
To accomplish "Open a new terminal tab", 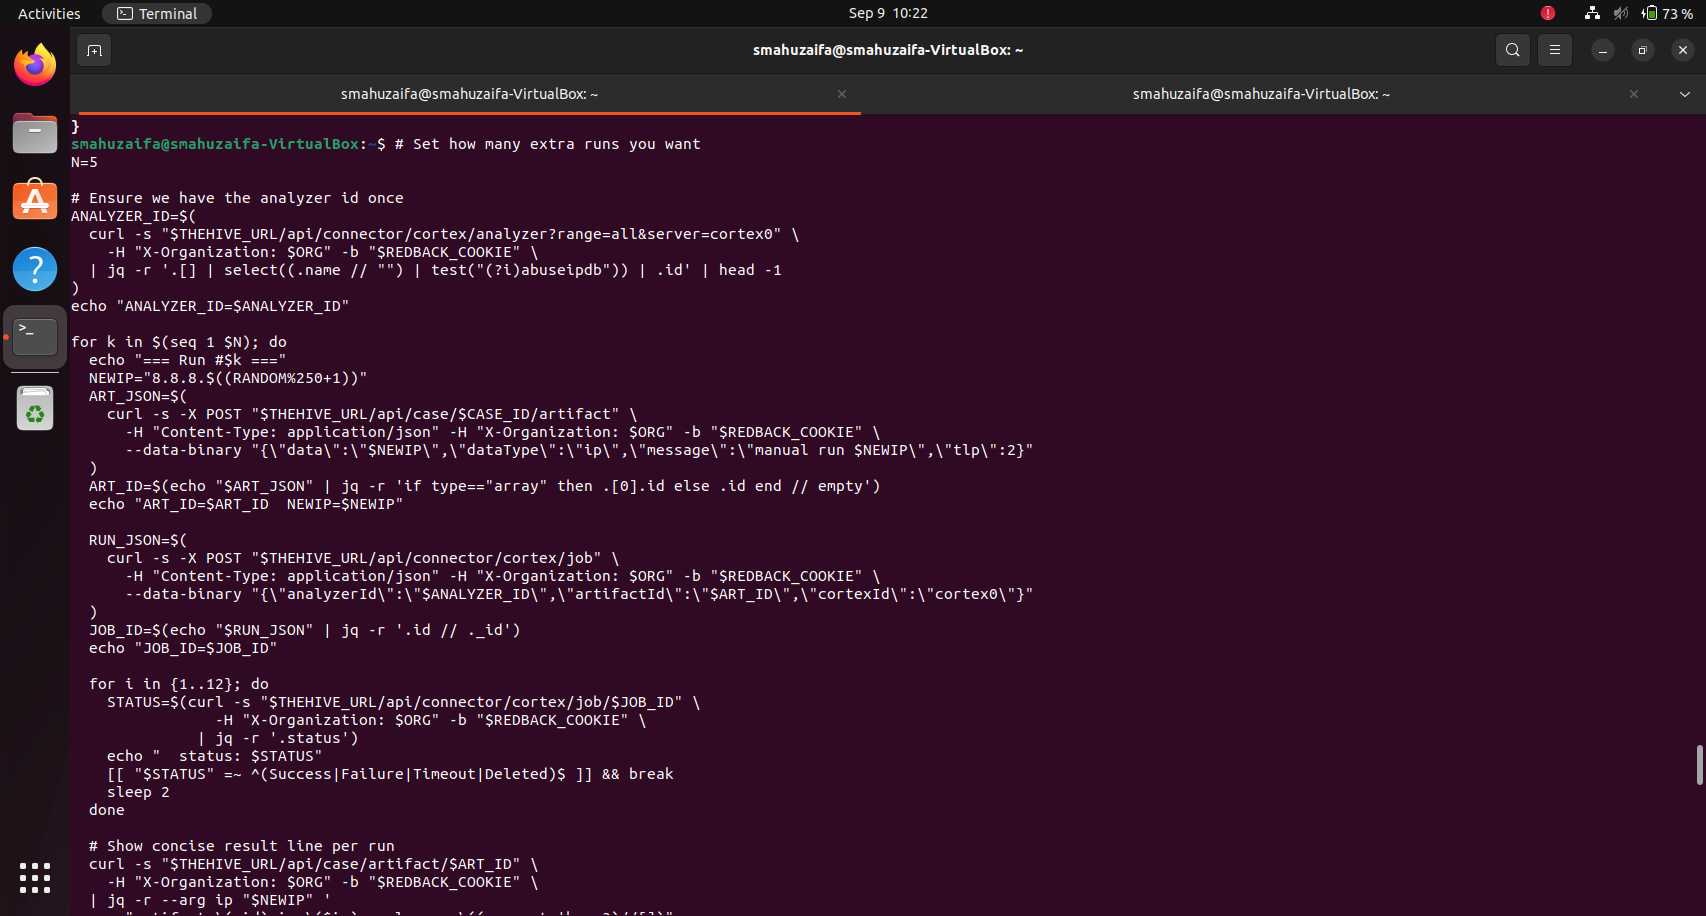I will (94, 50).
